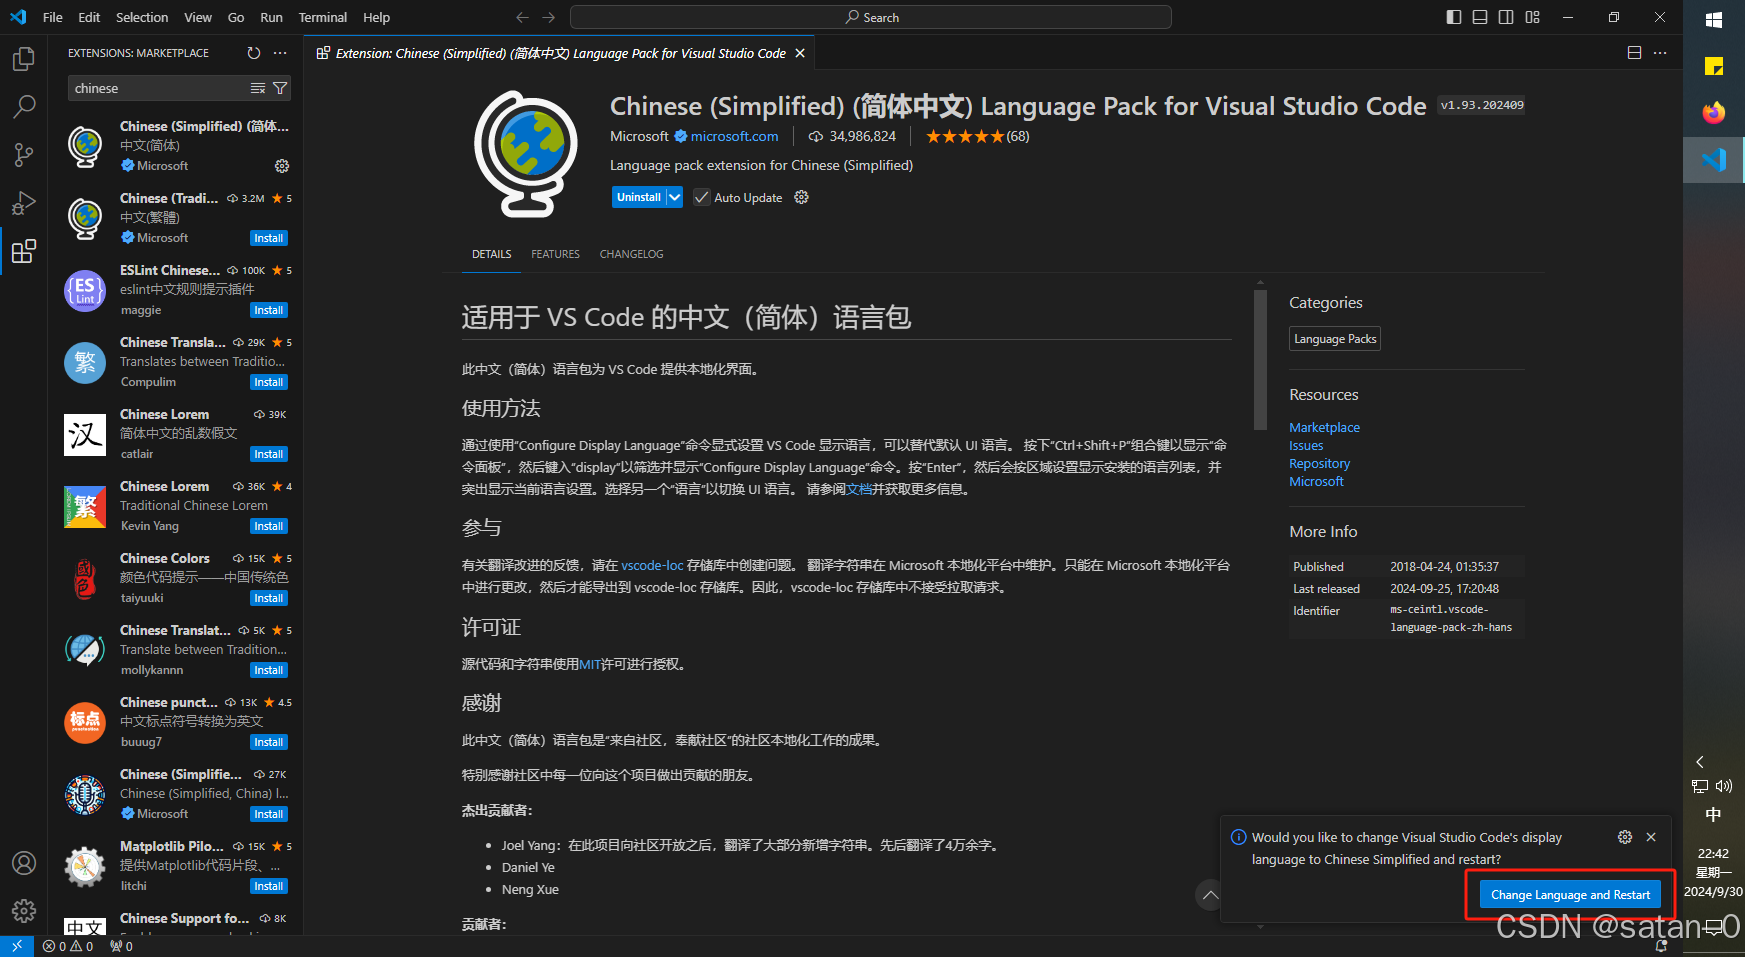1745x957 pixels.
Task: Open the Terminal menu
Action: tap(323, 17)
